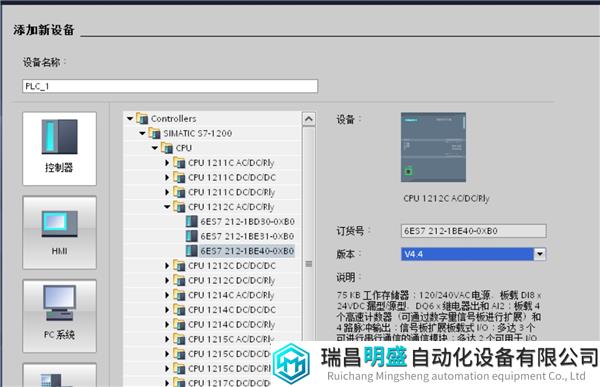The width and height of the screenshot is (600, 387).
Task: Click folder icon of CPU 1212C DC/DC/DC
Action: [x=179, y=265]
